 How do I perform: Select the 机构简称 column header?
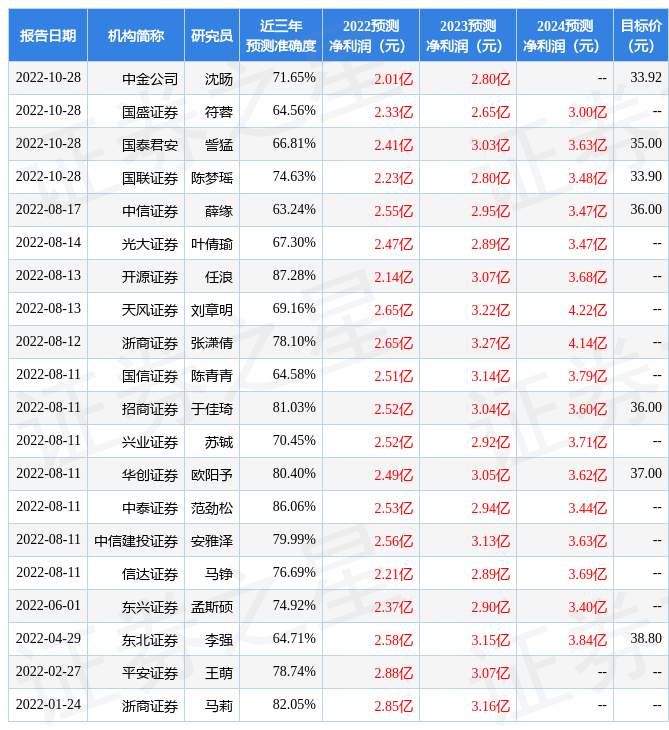[x=136, y=35]
